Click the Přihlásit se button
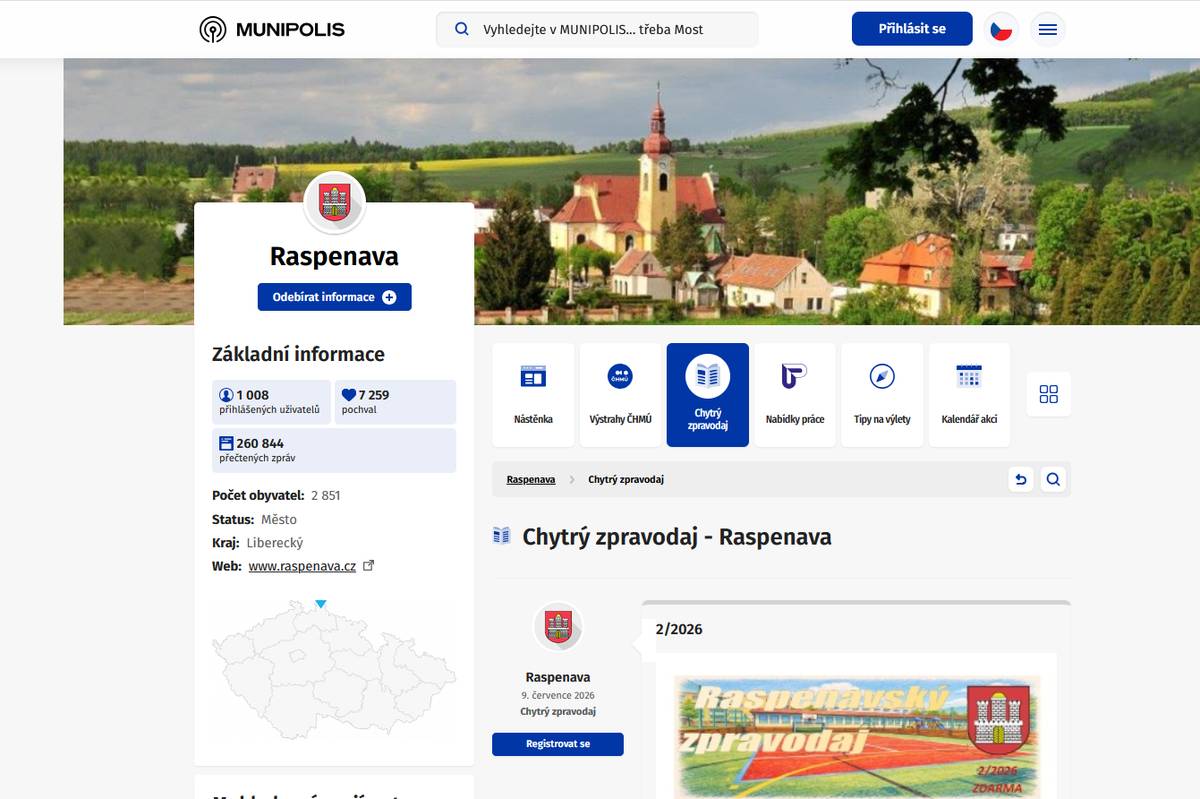Screen dimensions: 1200x799 pyautogui.click(x=912, y=29)
